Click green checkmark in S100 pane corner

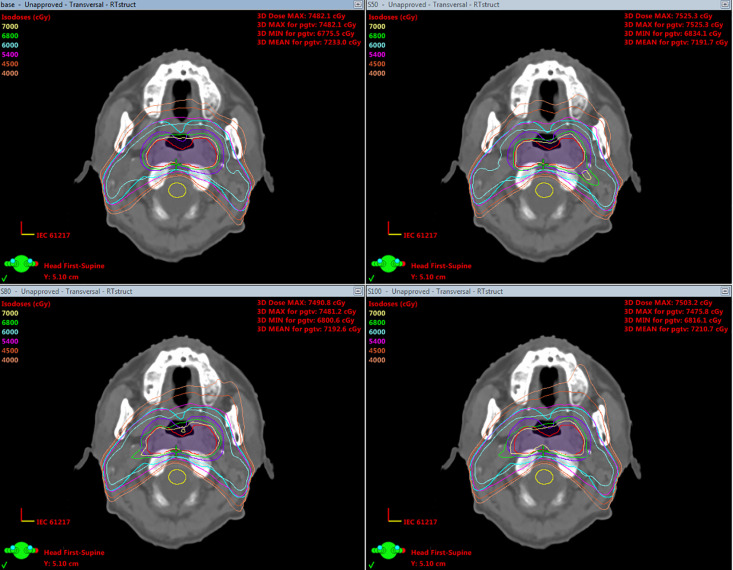(372, 565)
